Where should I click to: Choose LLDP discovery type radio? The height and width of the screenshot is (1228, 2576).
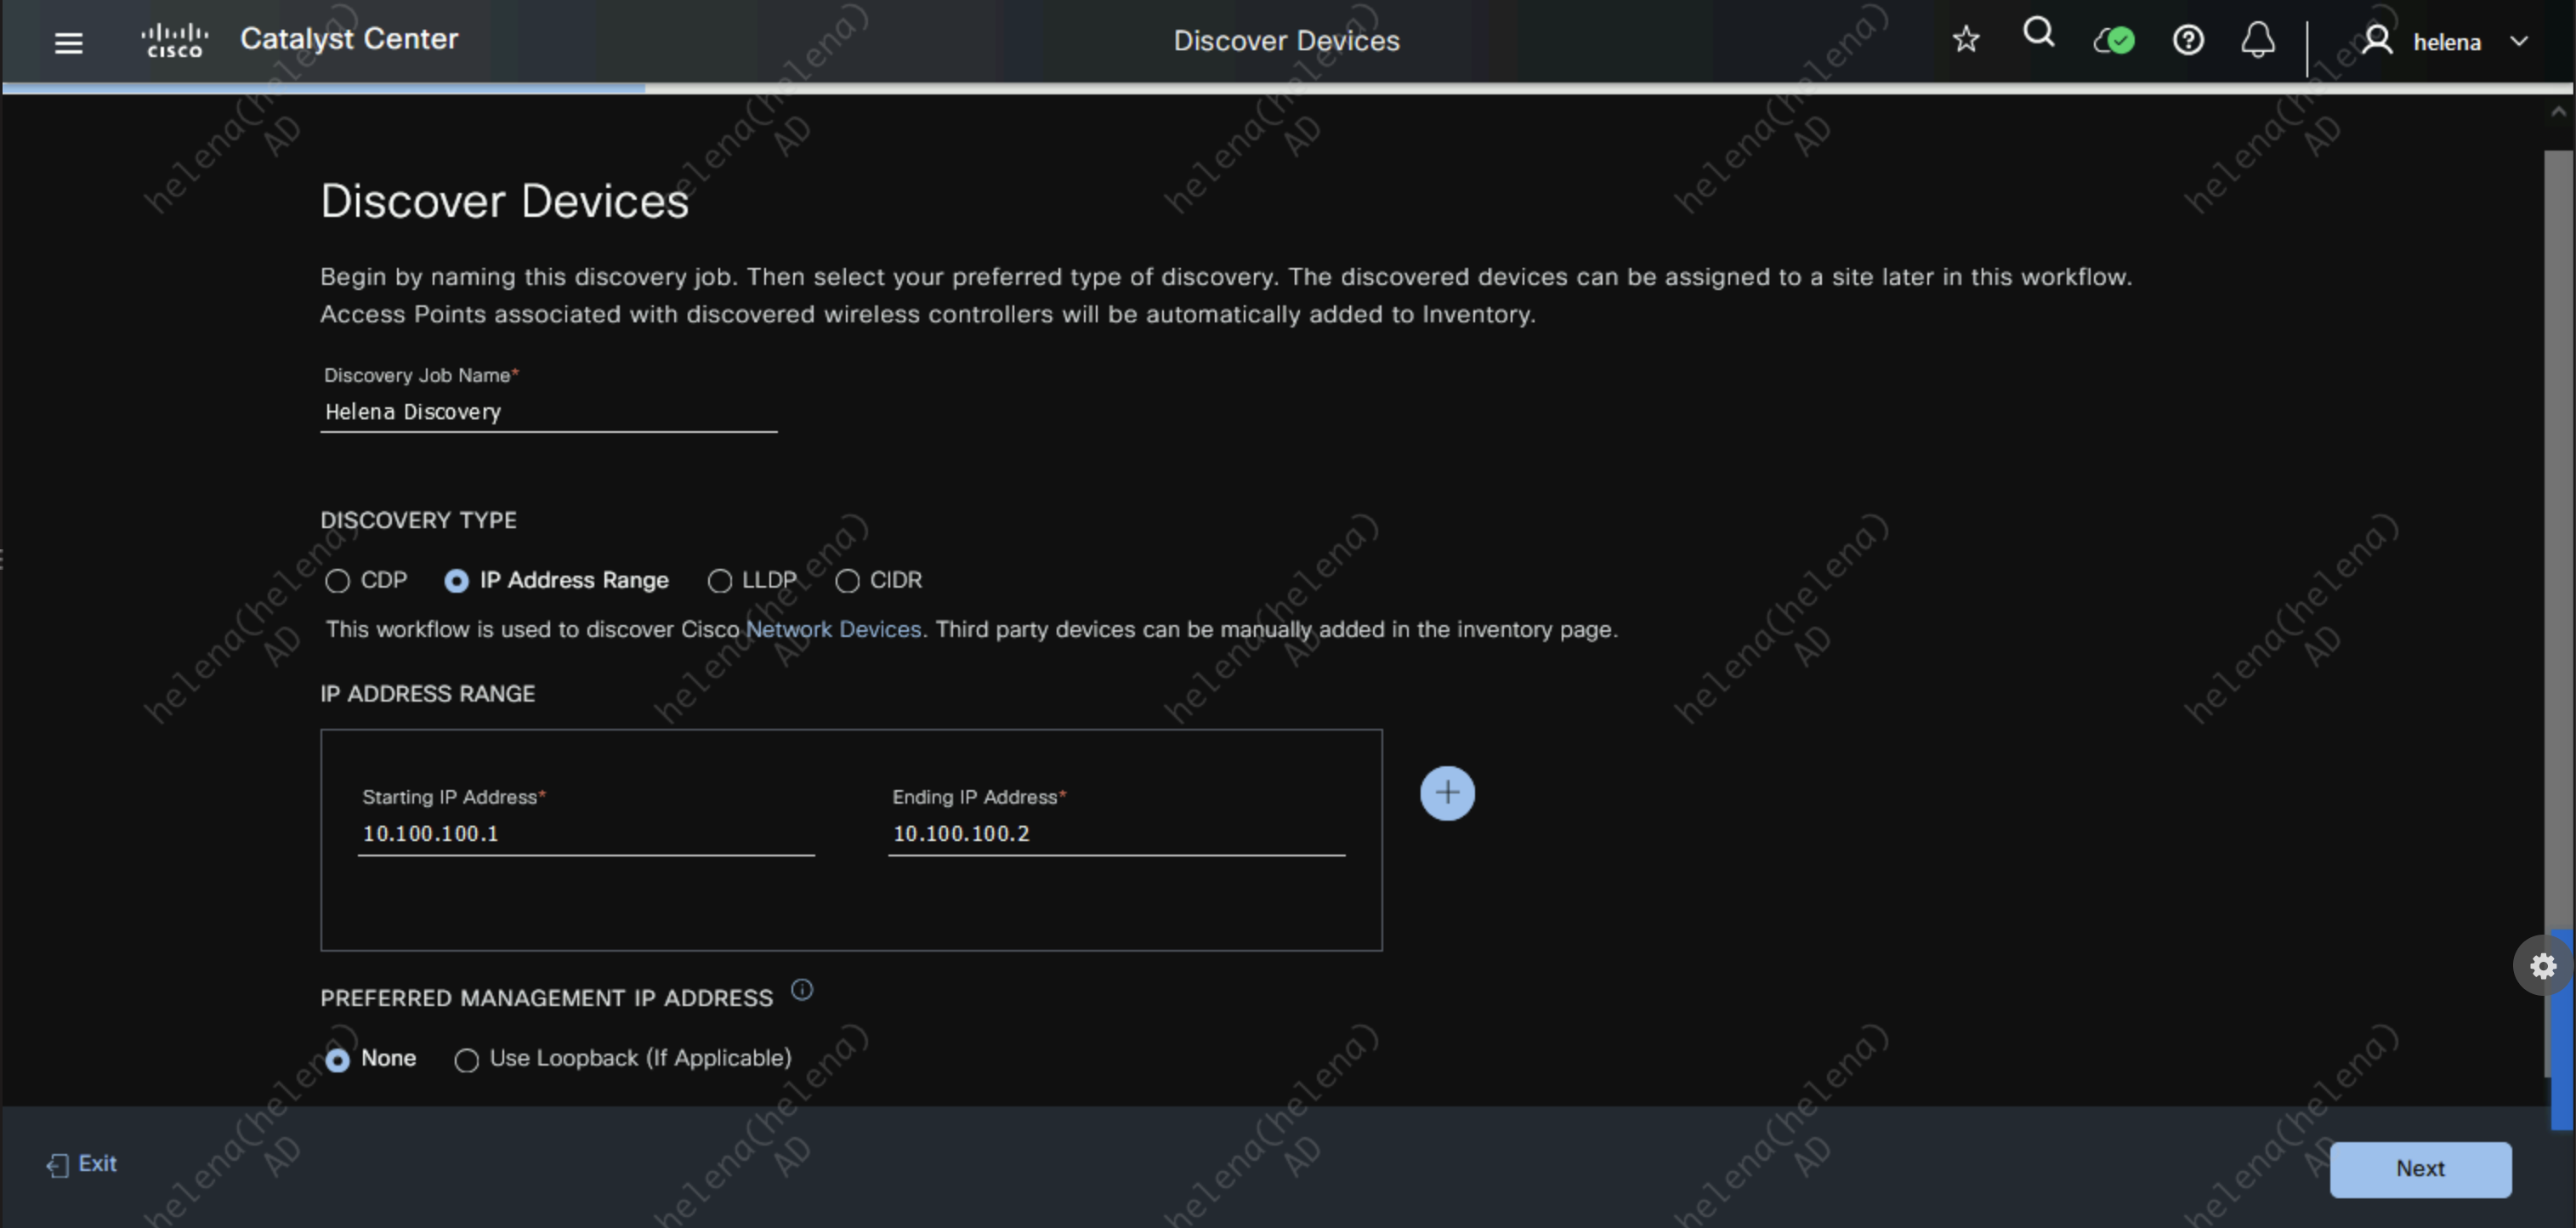[719, 581]
